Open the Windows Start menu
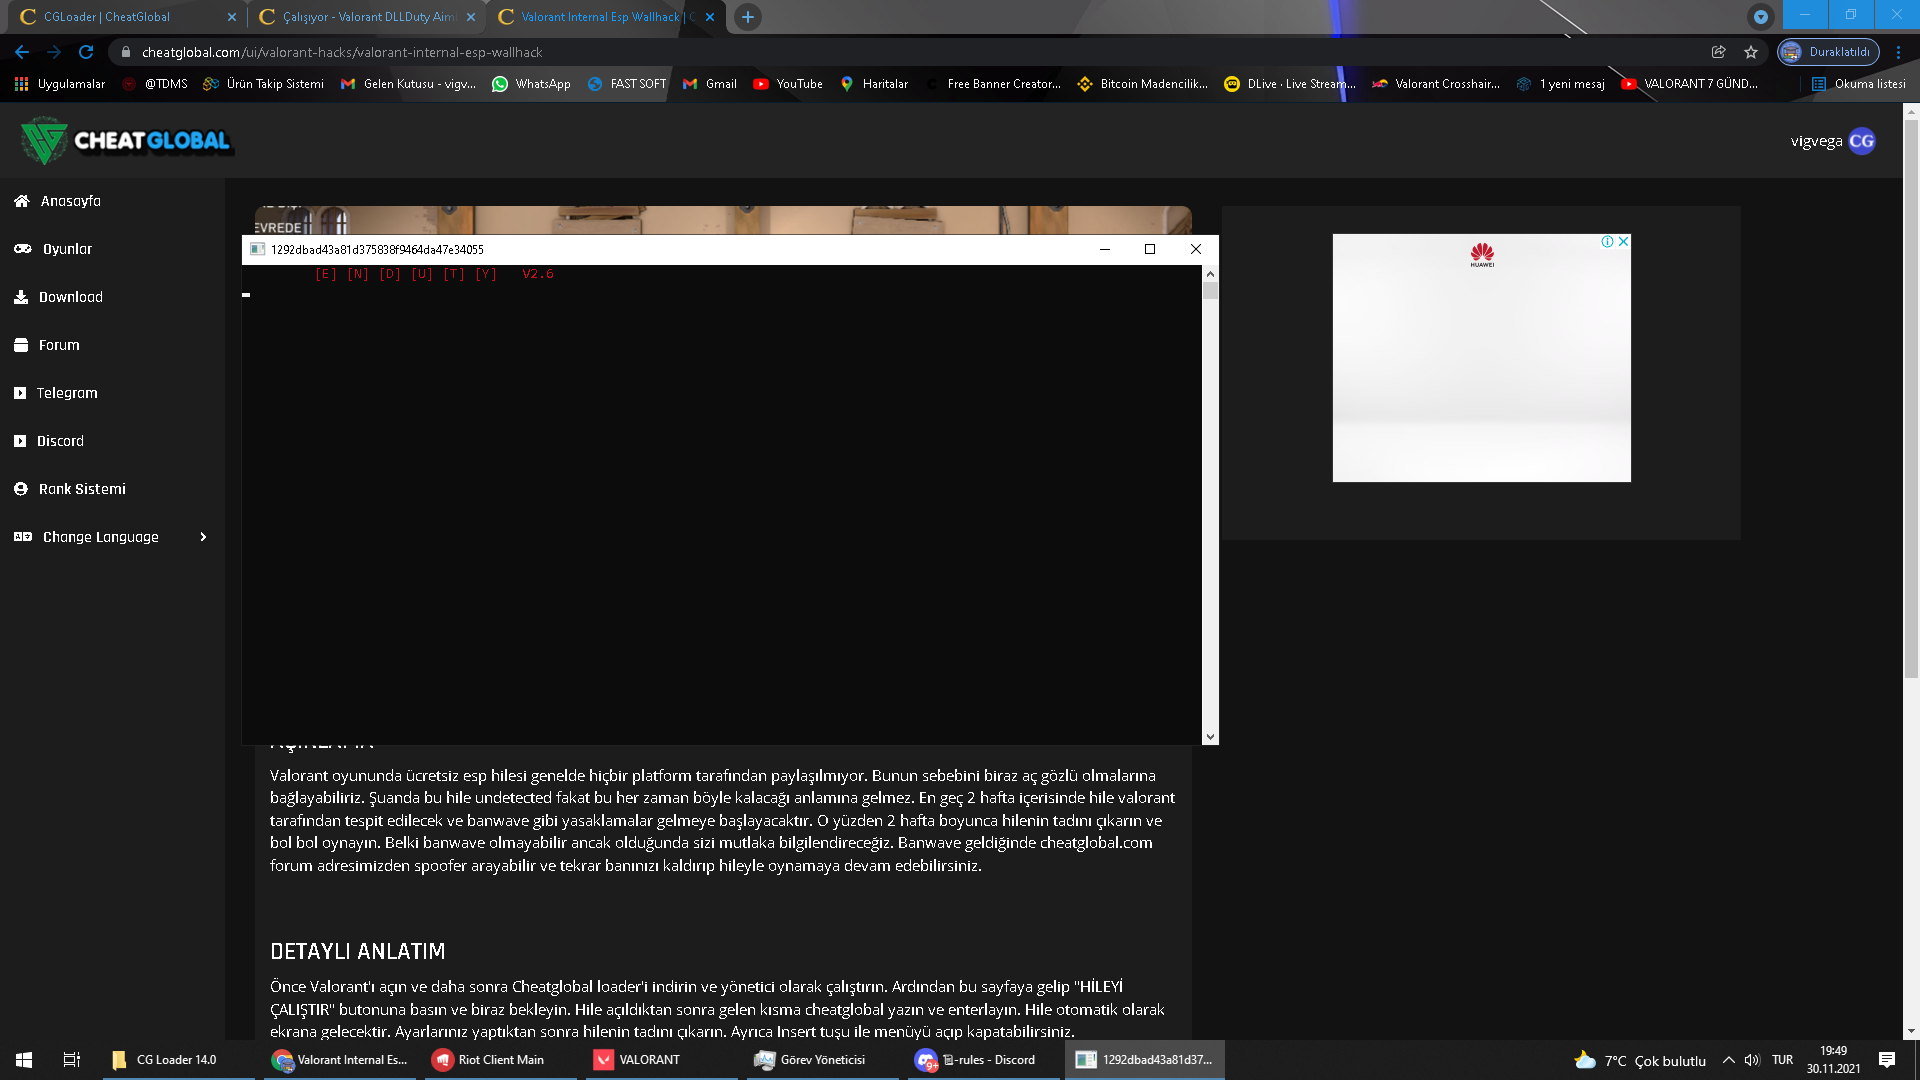The image size is (1920, 1080). coord(24,1060)
